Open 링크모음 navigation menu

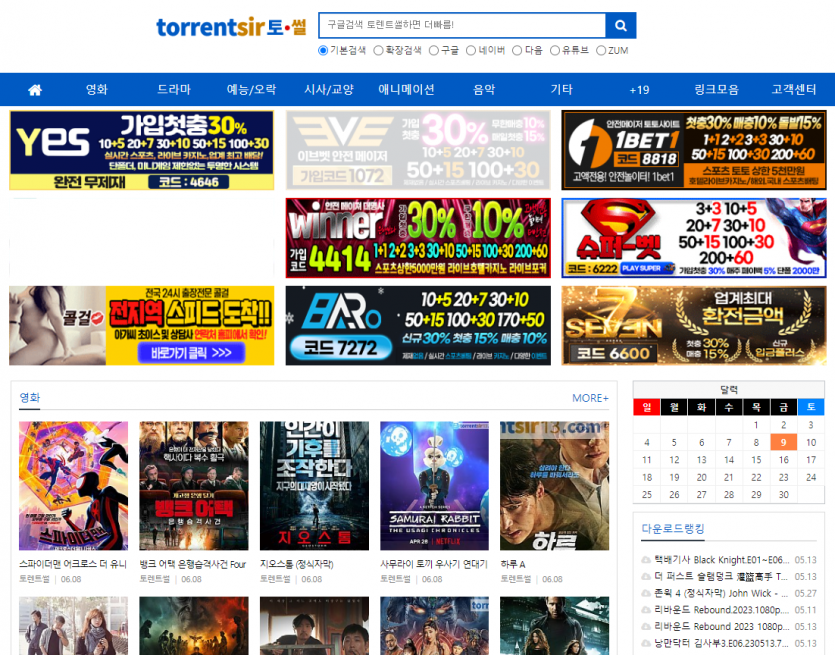coord(716,89)
